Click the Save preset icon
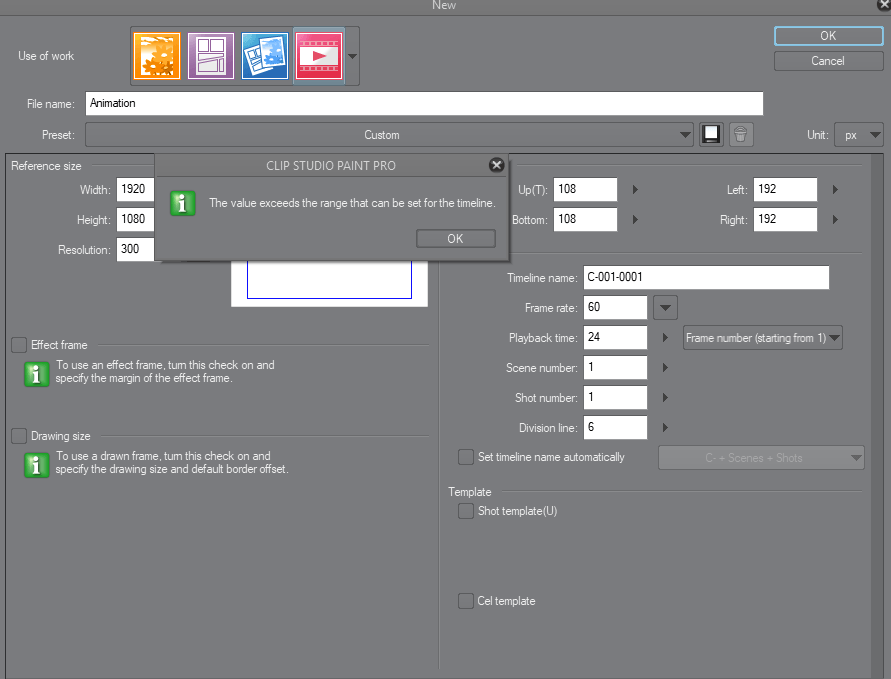This screenshot has width=891, height=679. (x=710, y=134)
